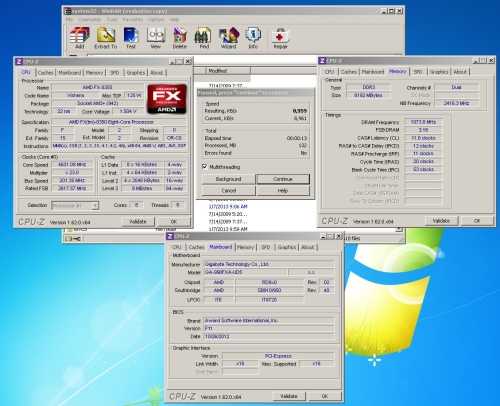
Task: Select Graphics tab in Mainboard CPU-Z window
Action: click(287, 247)
